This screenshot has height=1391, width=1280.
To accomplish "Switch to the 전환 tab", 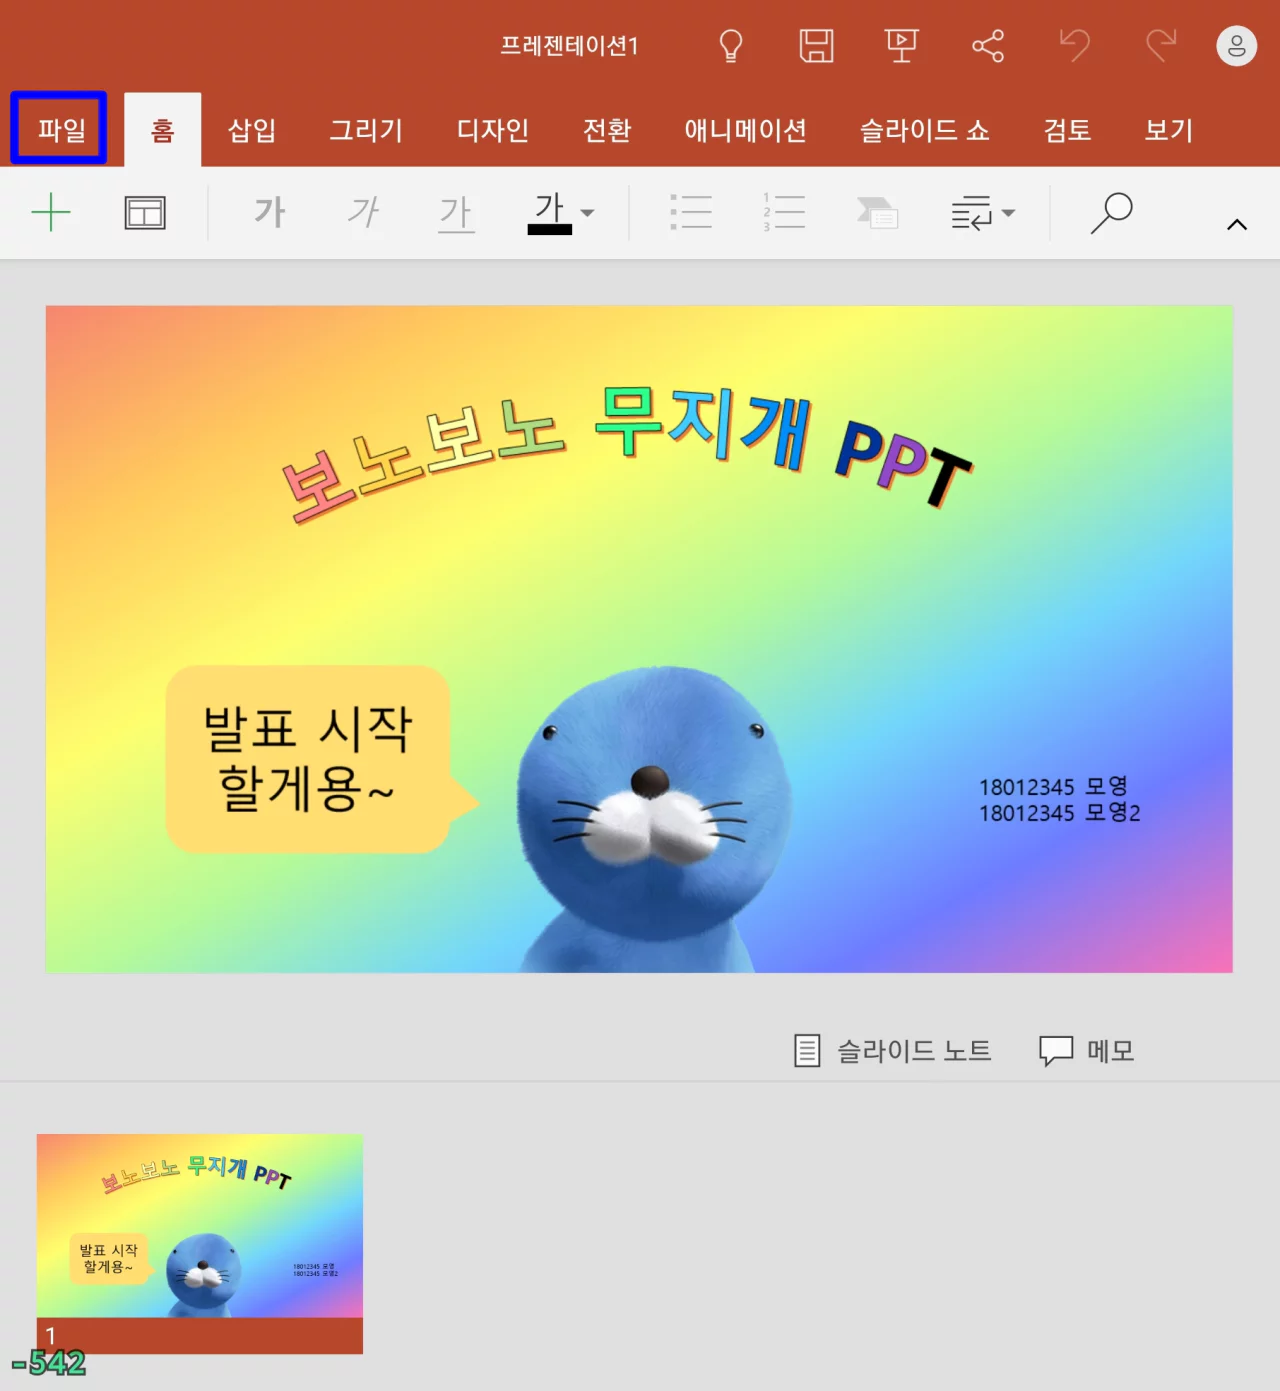I will [607, 130].
